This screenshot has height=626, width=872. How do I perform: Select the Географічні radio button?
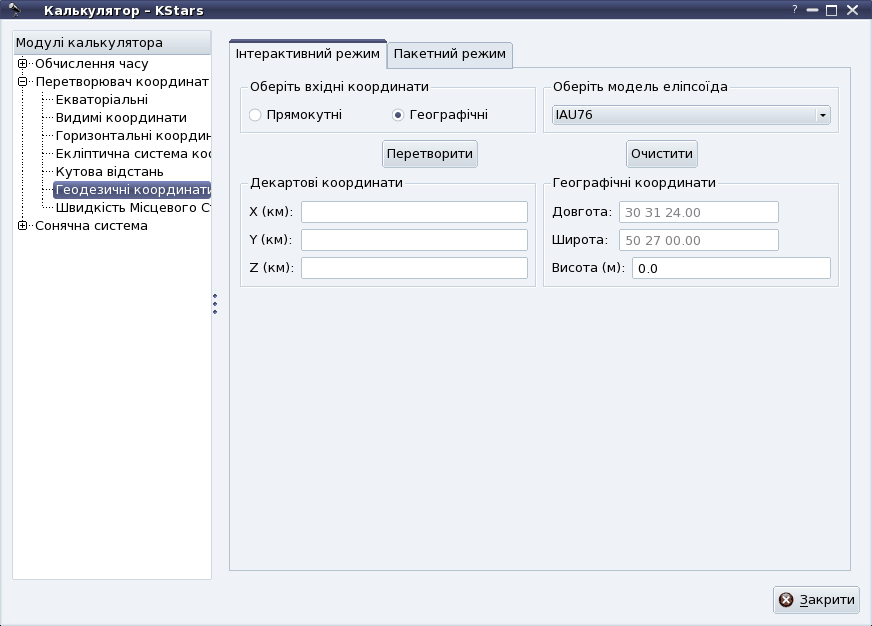[x=398, y=115]
